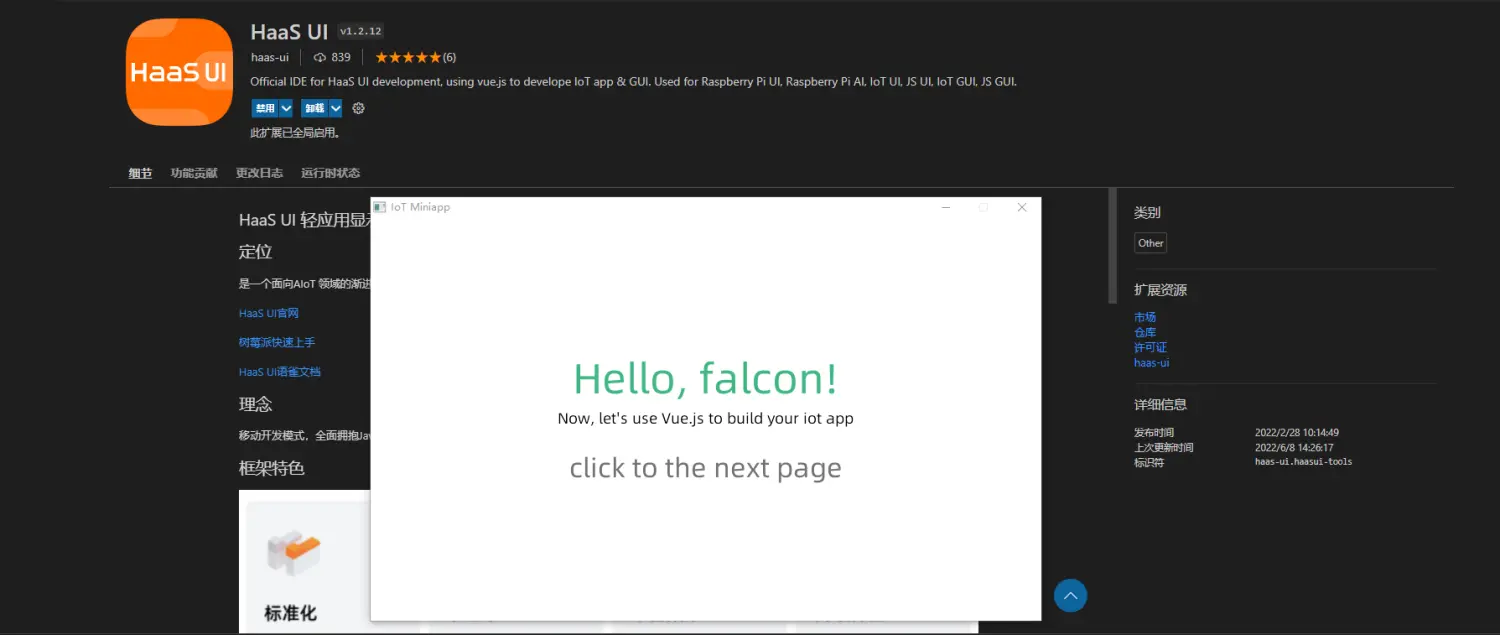
Task: Click the 理念 heading
Action: (x=255, y=404)
